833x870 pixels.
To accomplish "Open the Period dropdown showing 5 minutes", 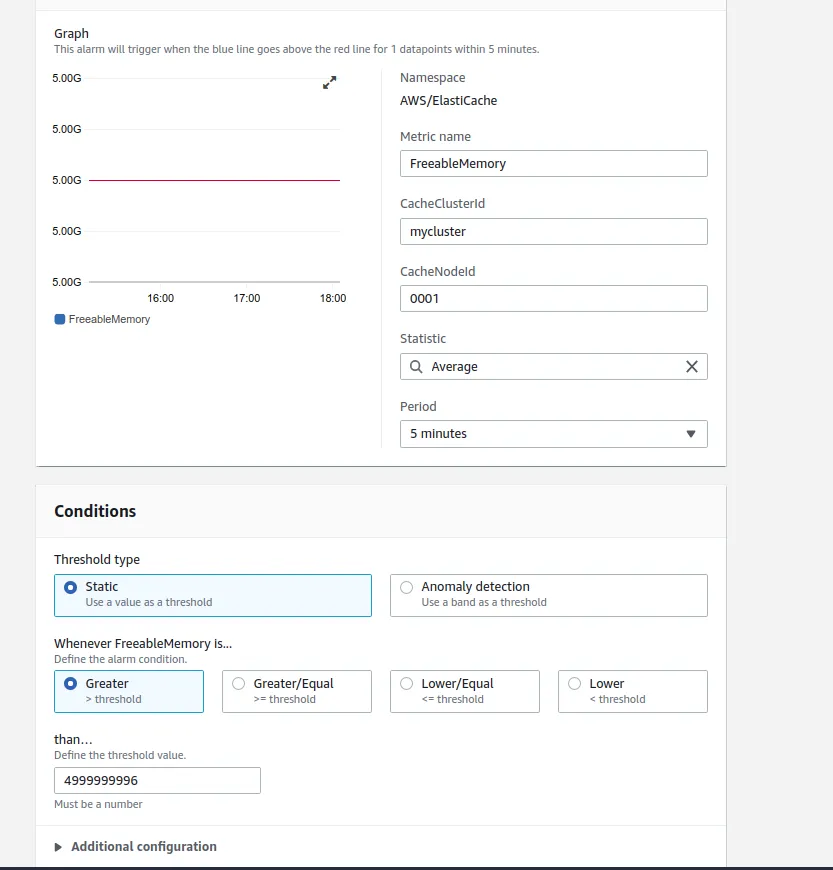I will click(x=553, y=434).
